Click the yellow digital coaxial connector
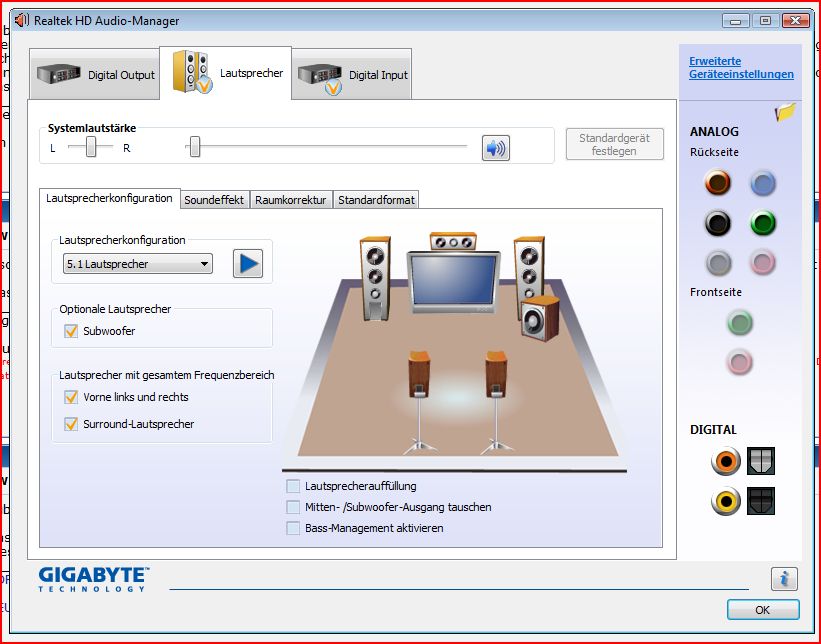This screenshot has width=821, height=644. click(726, 501)
